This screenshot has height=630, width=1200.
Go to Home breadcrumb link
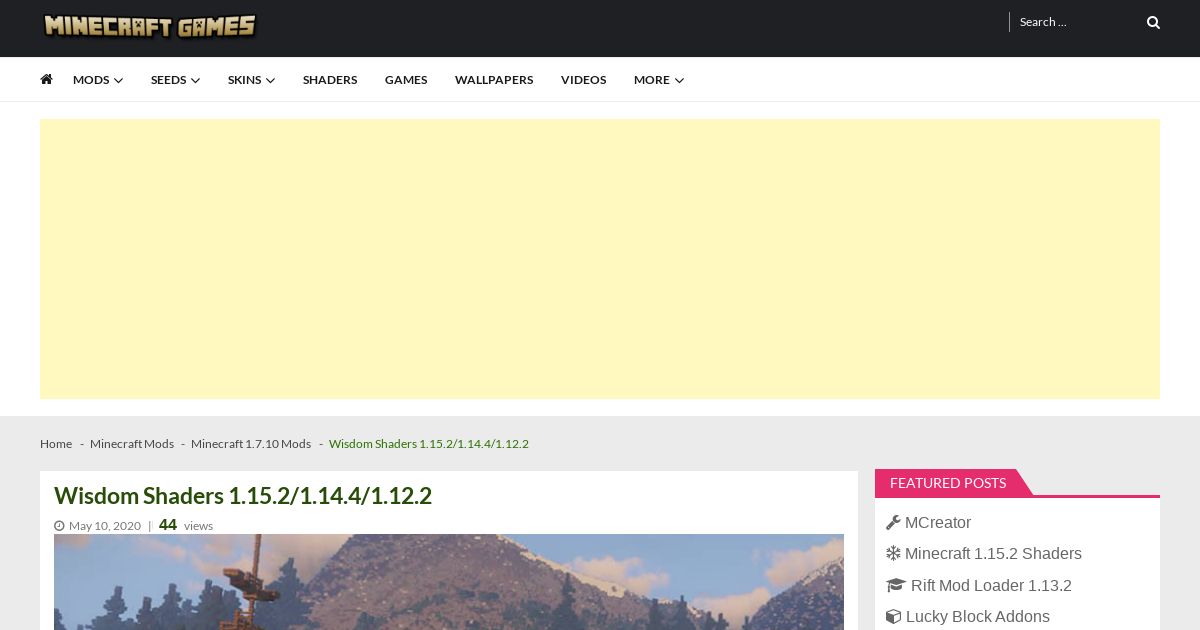click(56, 444)
